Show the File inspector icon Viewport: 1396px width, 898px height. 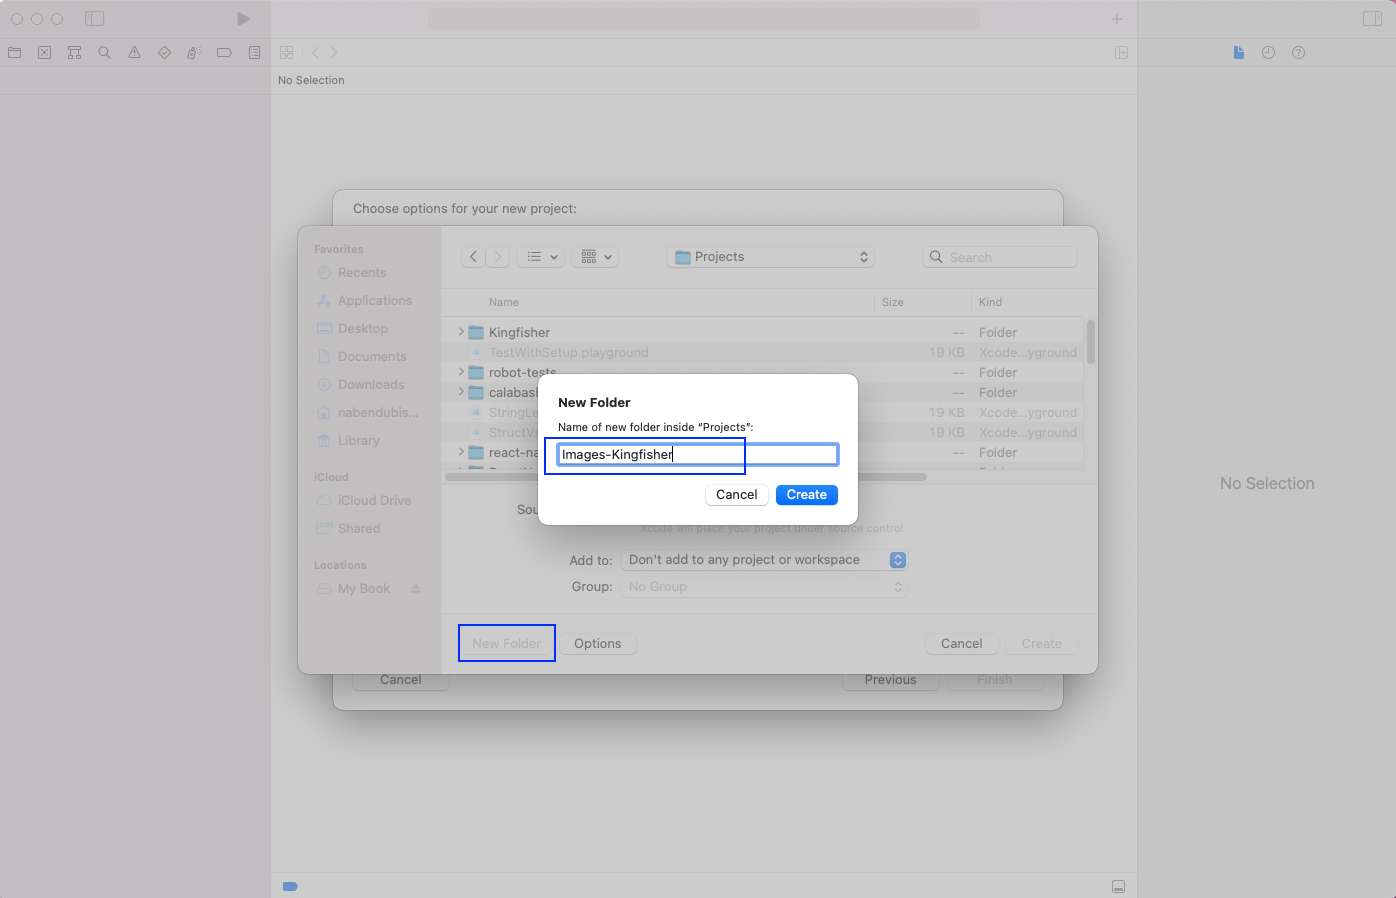[x=1239, y=53]
